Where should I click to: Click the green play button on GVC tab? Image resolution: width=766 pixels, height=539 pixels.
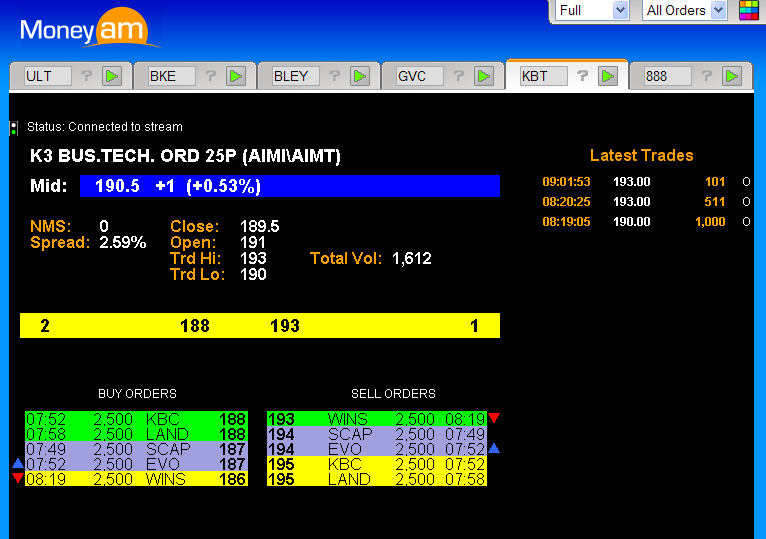[484, 76]
